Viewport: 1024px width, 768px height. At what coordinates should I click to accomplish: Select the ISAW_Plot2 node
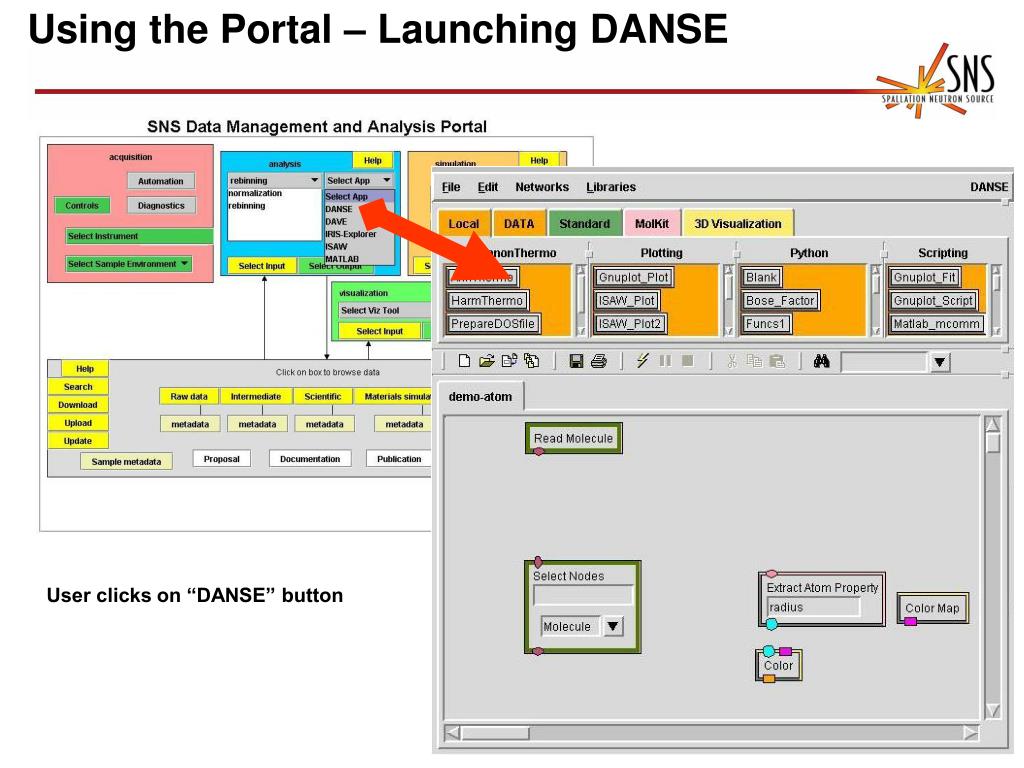[x=630, y=323]
